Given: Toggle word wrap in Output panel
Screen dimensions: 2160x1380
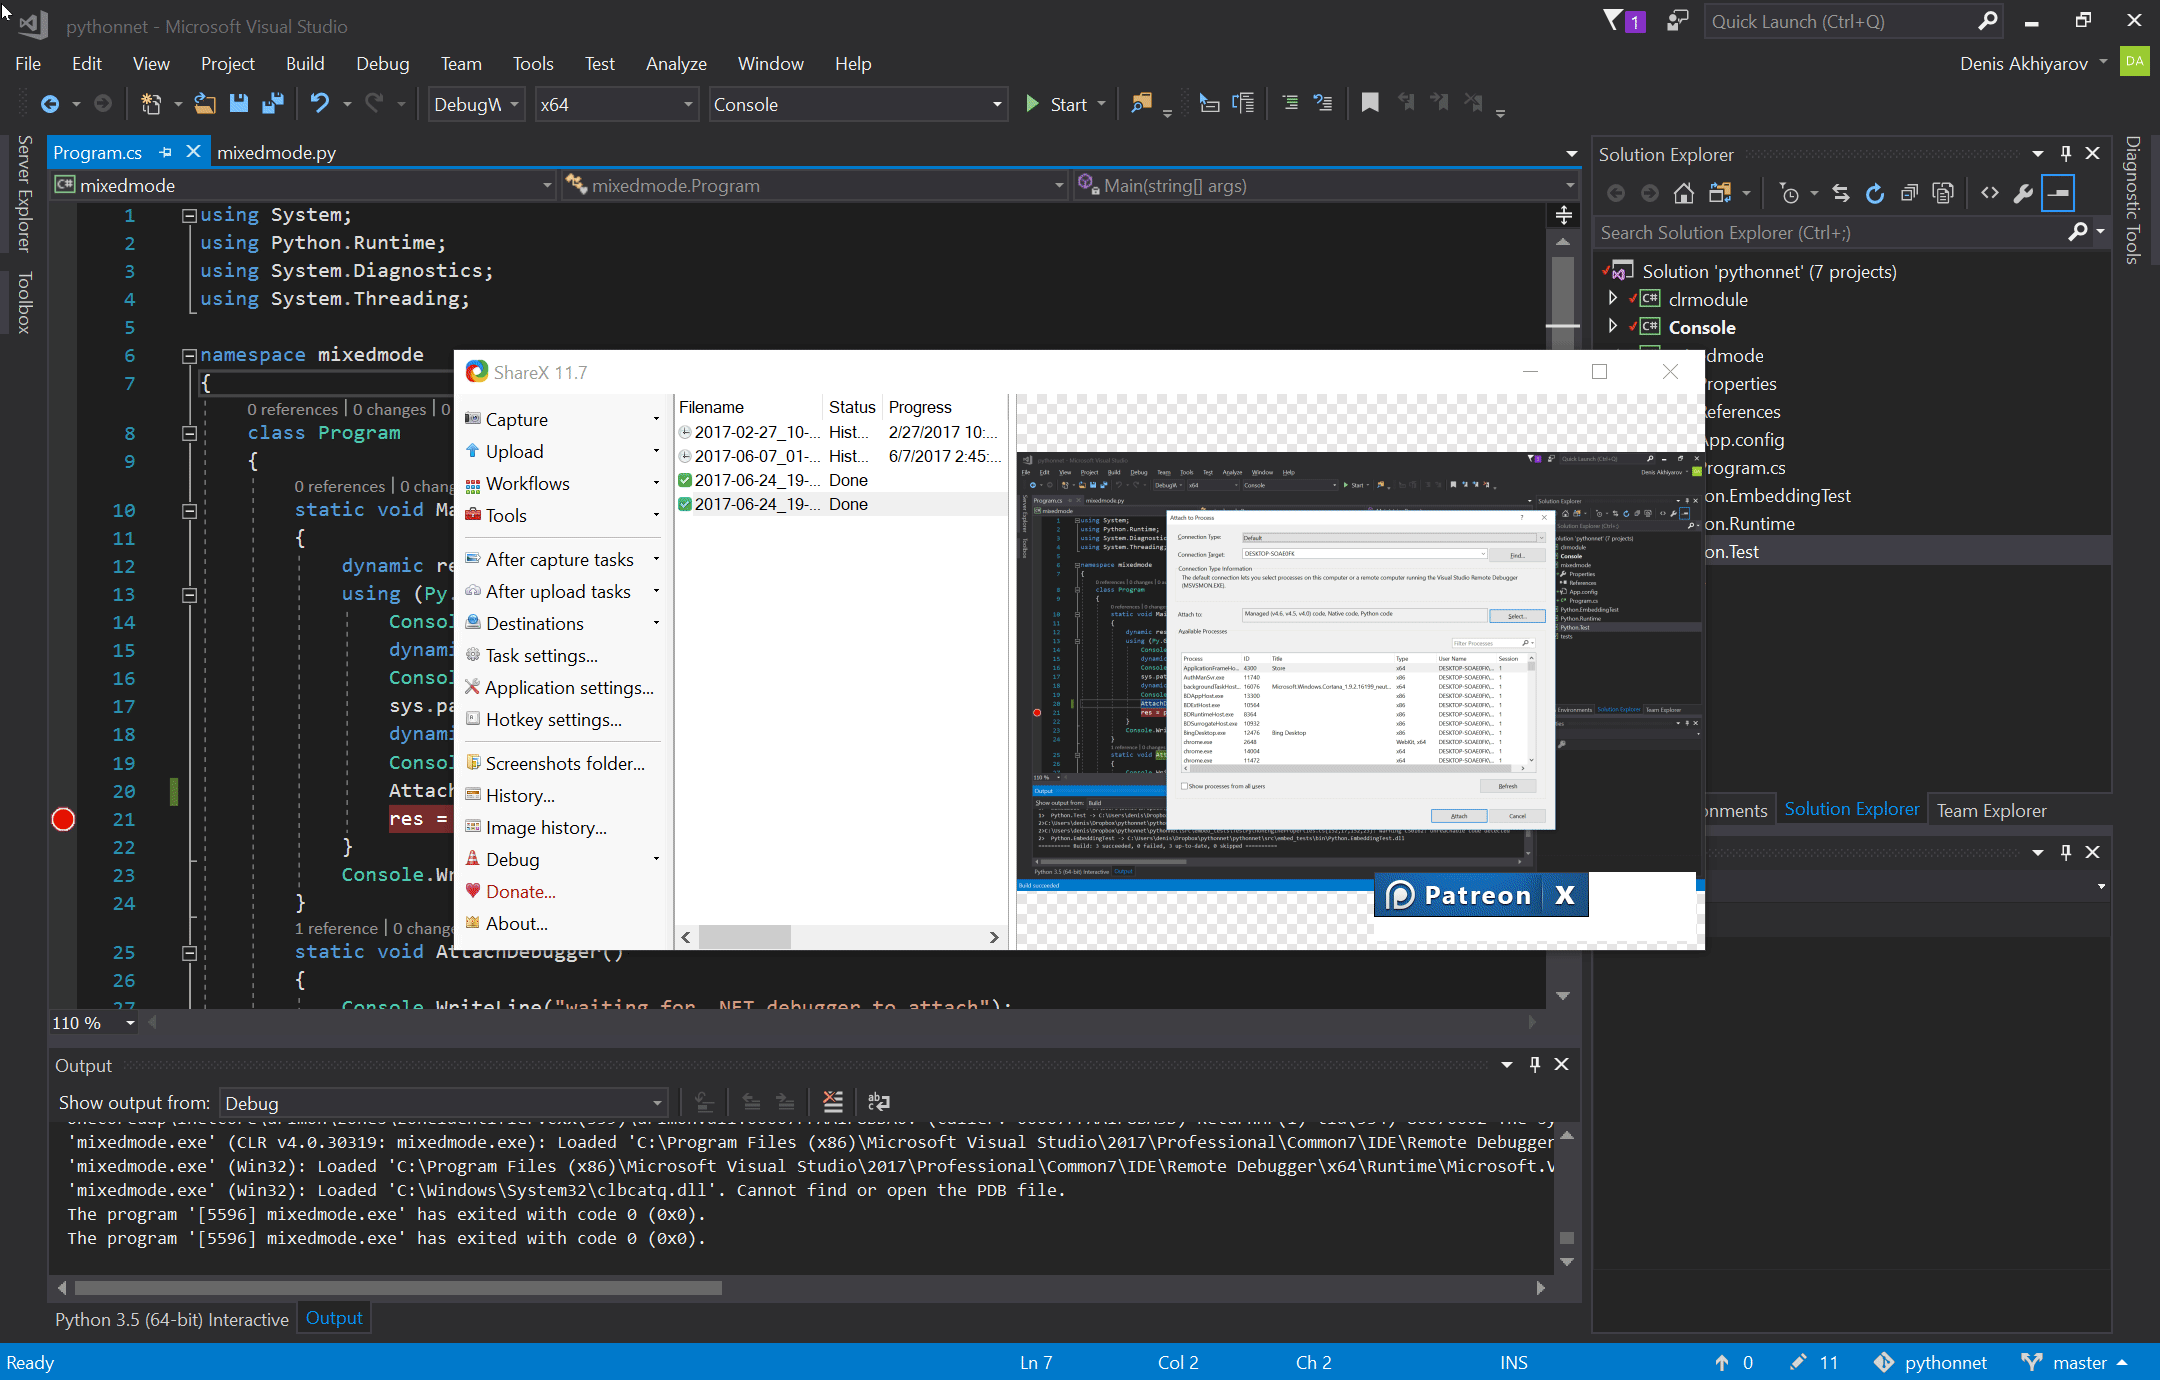Looking at the screenshot, I should (x=878, y=1102).
